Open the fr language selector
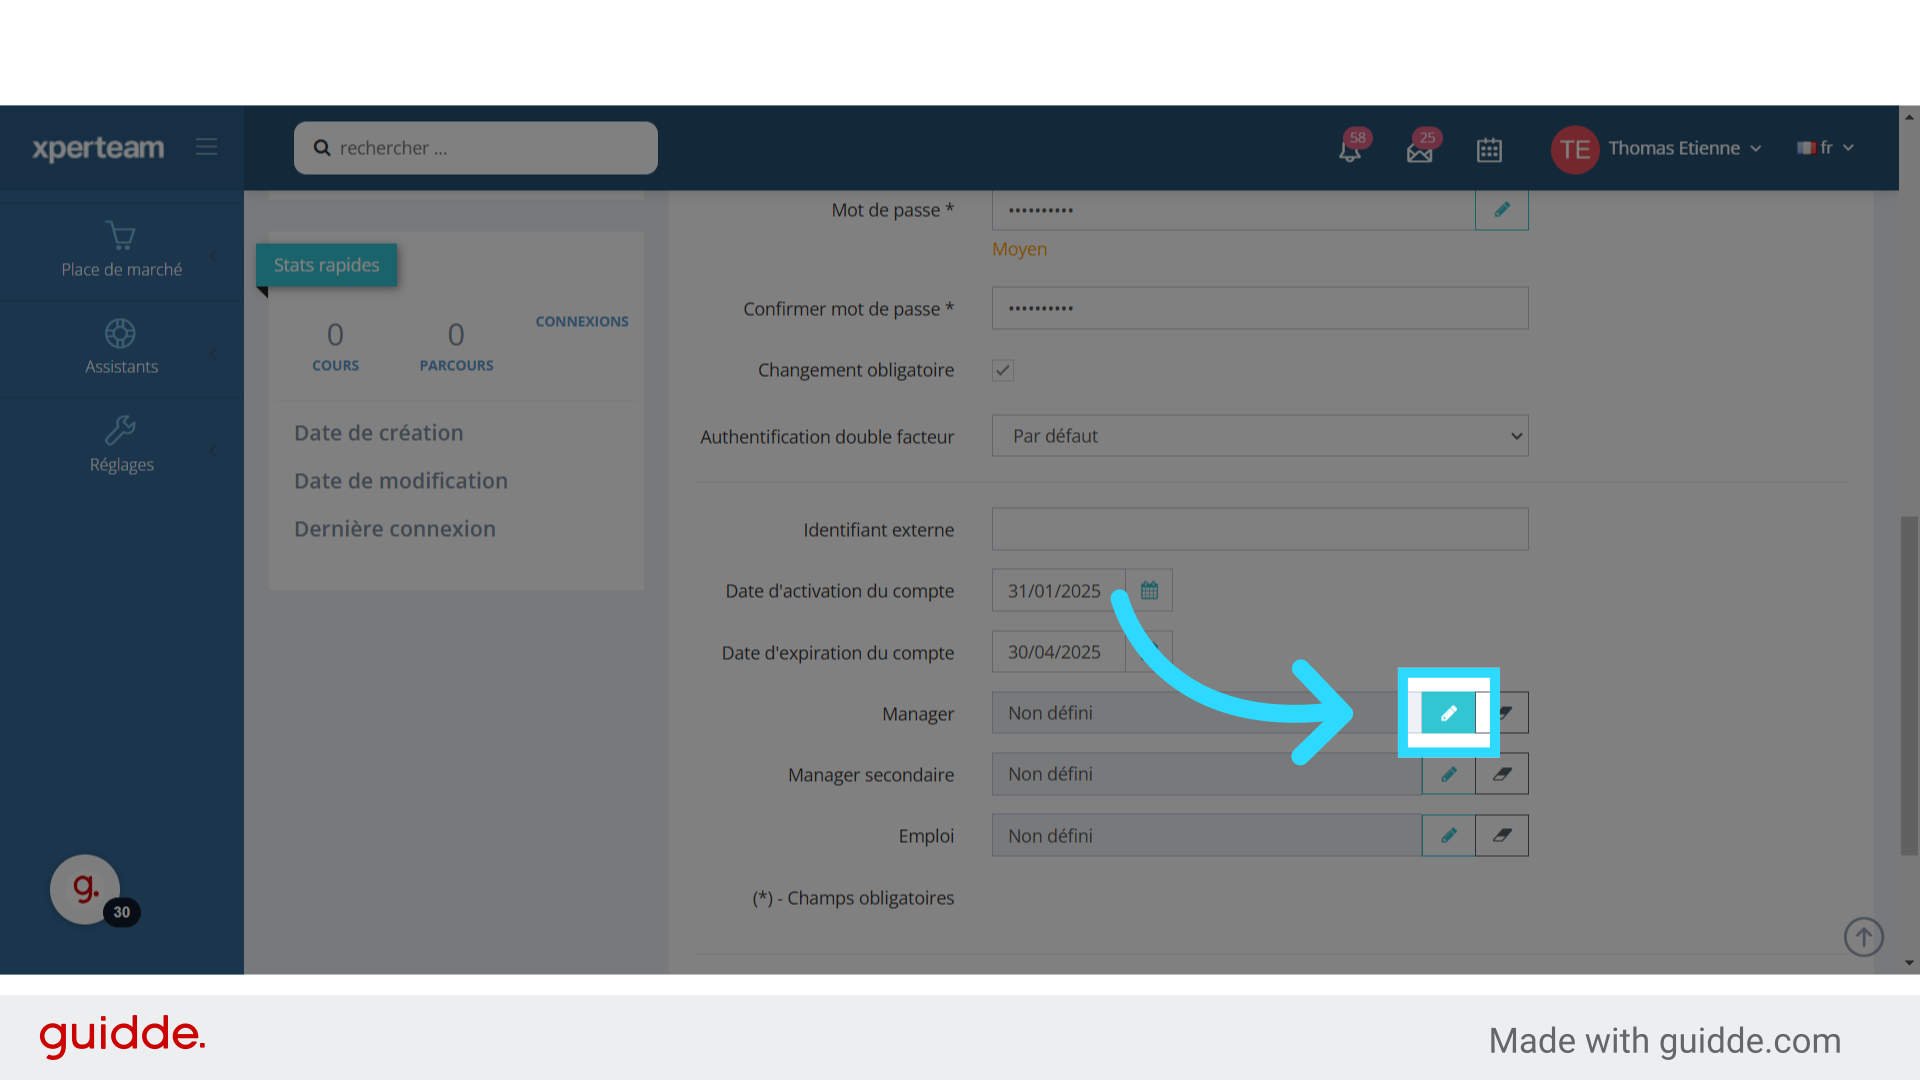This screenshot has width=1920, height=1080. coord(1825,148)
